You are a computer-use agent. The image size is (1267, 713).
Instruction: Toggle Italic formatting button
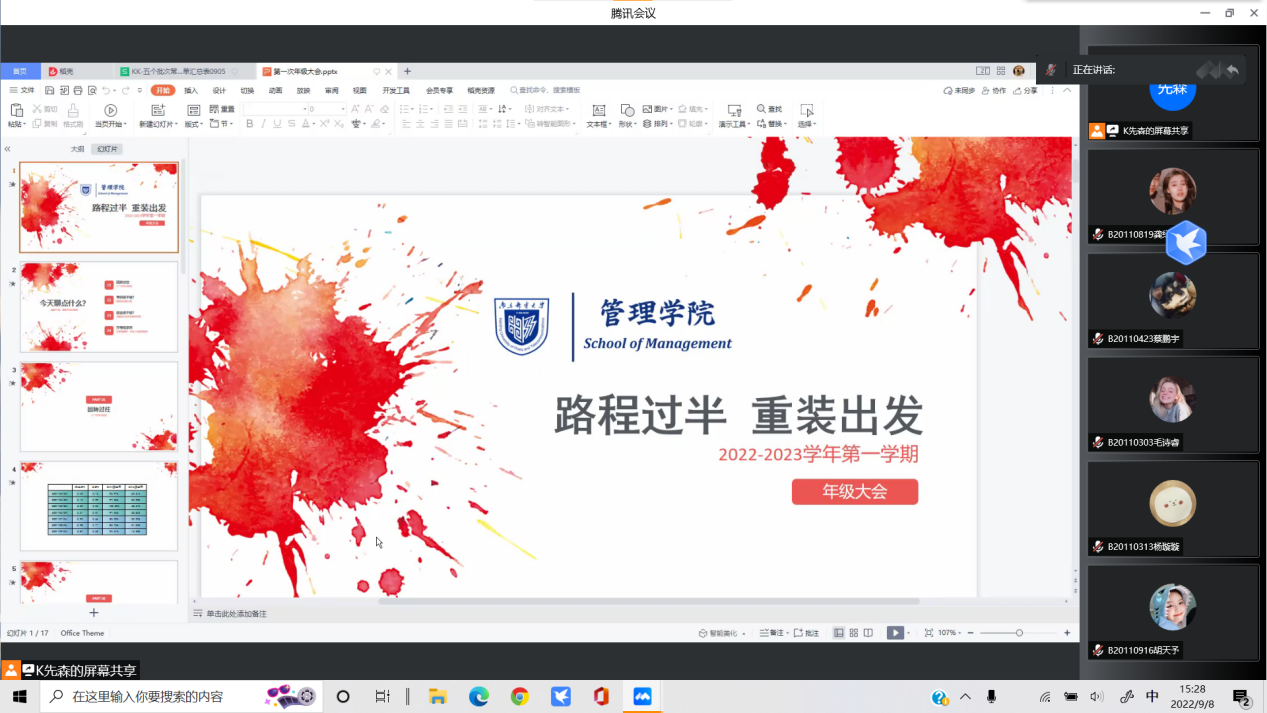[264, 124]
